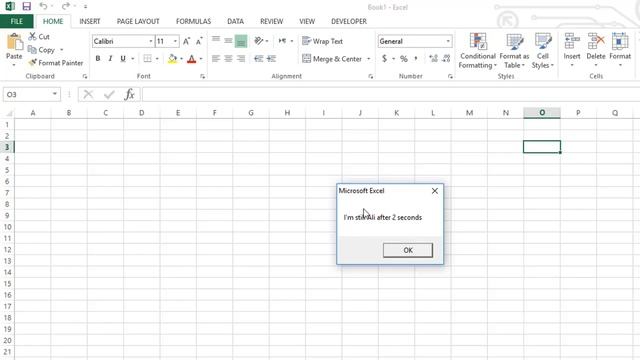Image resolution: width=640 pixels, height=360 pixels.
Task: Click OK in the message box
Action: click(408, 250)
